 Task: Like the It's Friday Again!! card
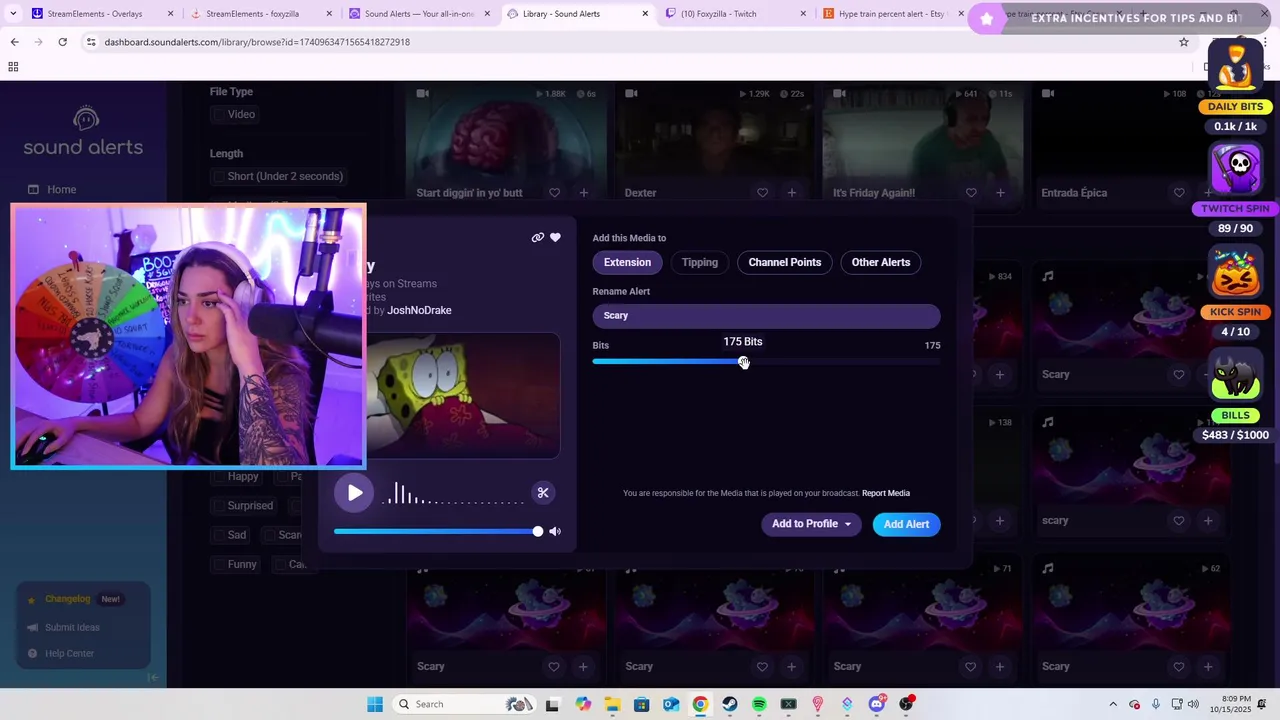click(971, 192)
